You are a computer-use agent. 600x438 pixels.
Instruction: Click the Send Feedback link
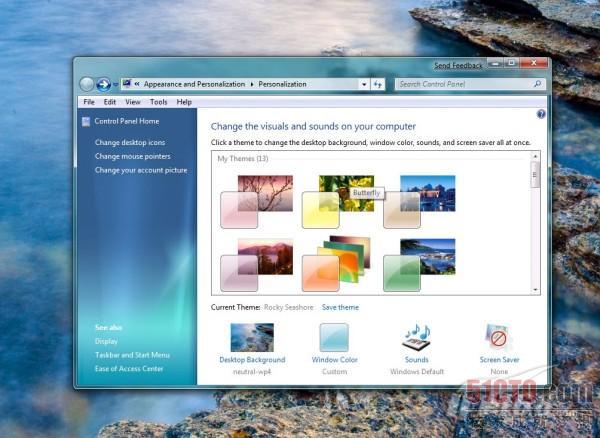coord(458,66)
